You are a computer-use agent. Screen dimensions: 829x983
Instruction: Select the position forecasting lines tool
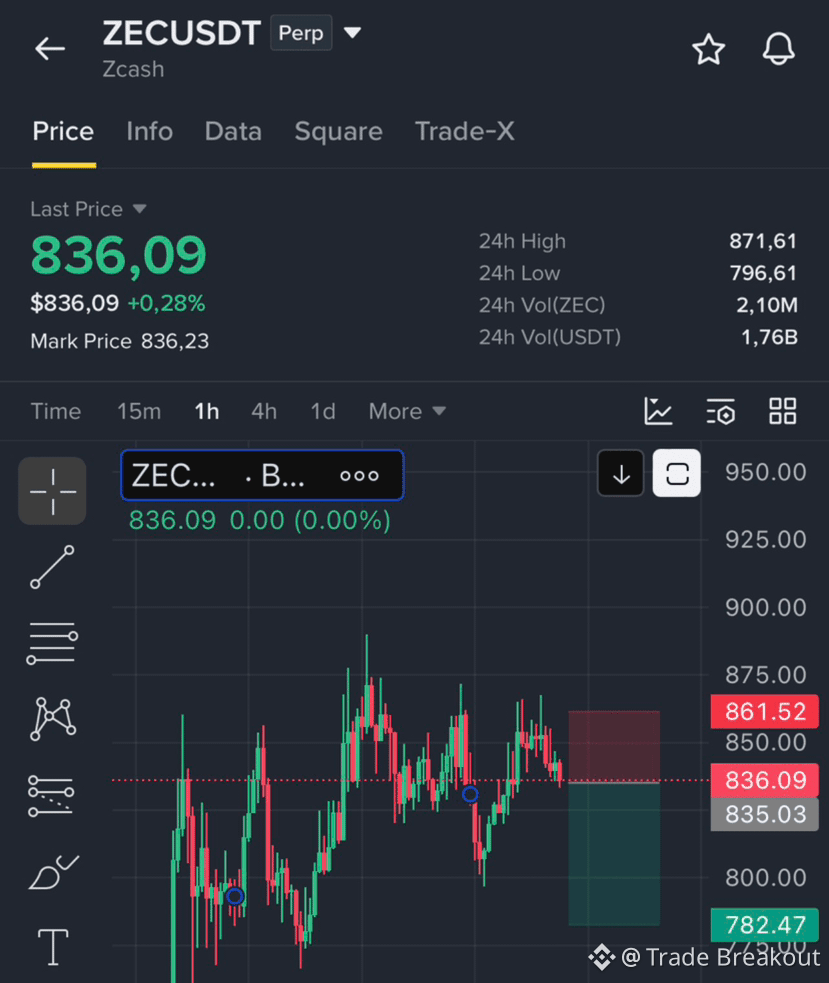[x=51, y=796]
